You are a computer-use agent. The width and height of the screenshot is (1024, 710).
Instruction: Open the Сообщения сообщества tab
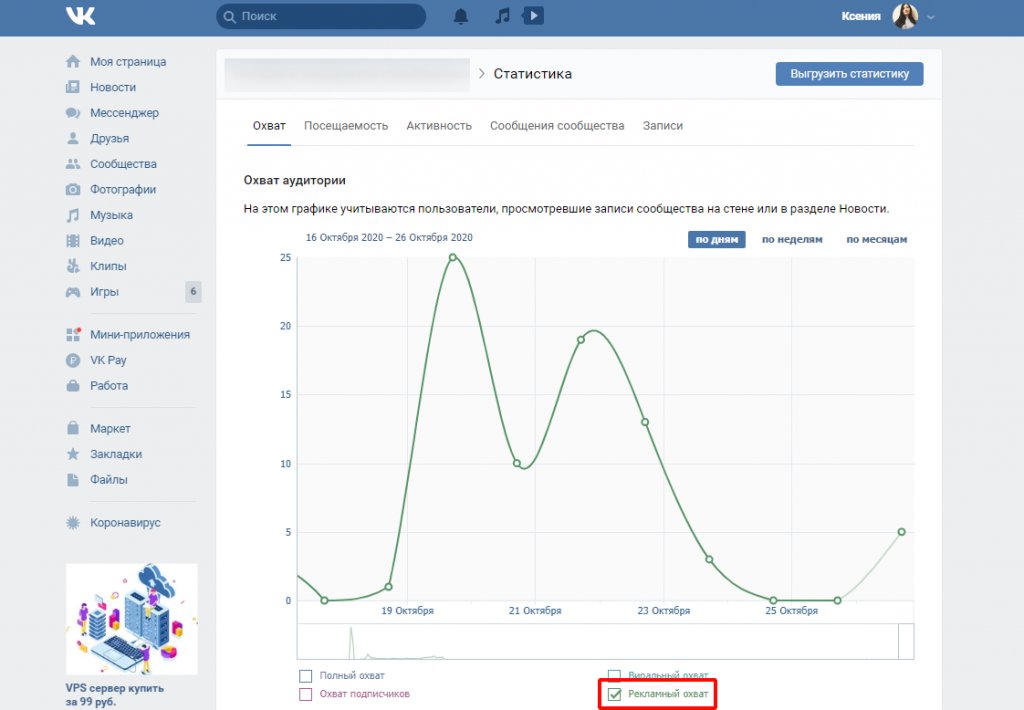(x=557, y=126)
